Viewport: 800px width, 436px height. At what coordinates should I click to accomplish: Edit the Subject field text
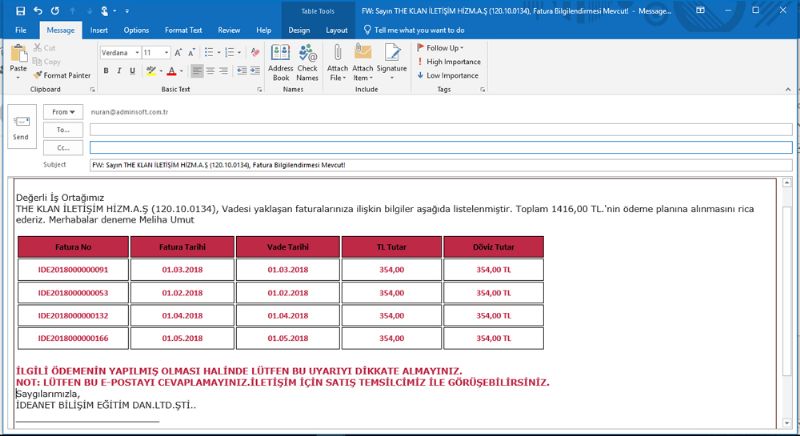point(441,165)
